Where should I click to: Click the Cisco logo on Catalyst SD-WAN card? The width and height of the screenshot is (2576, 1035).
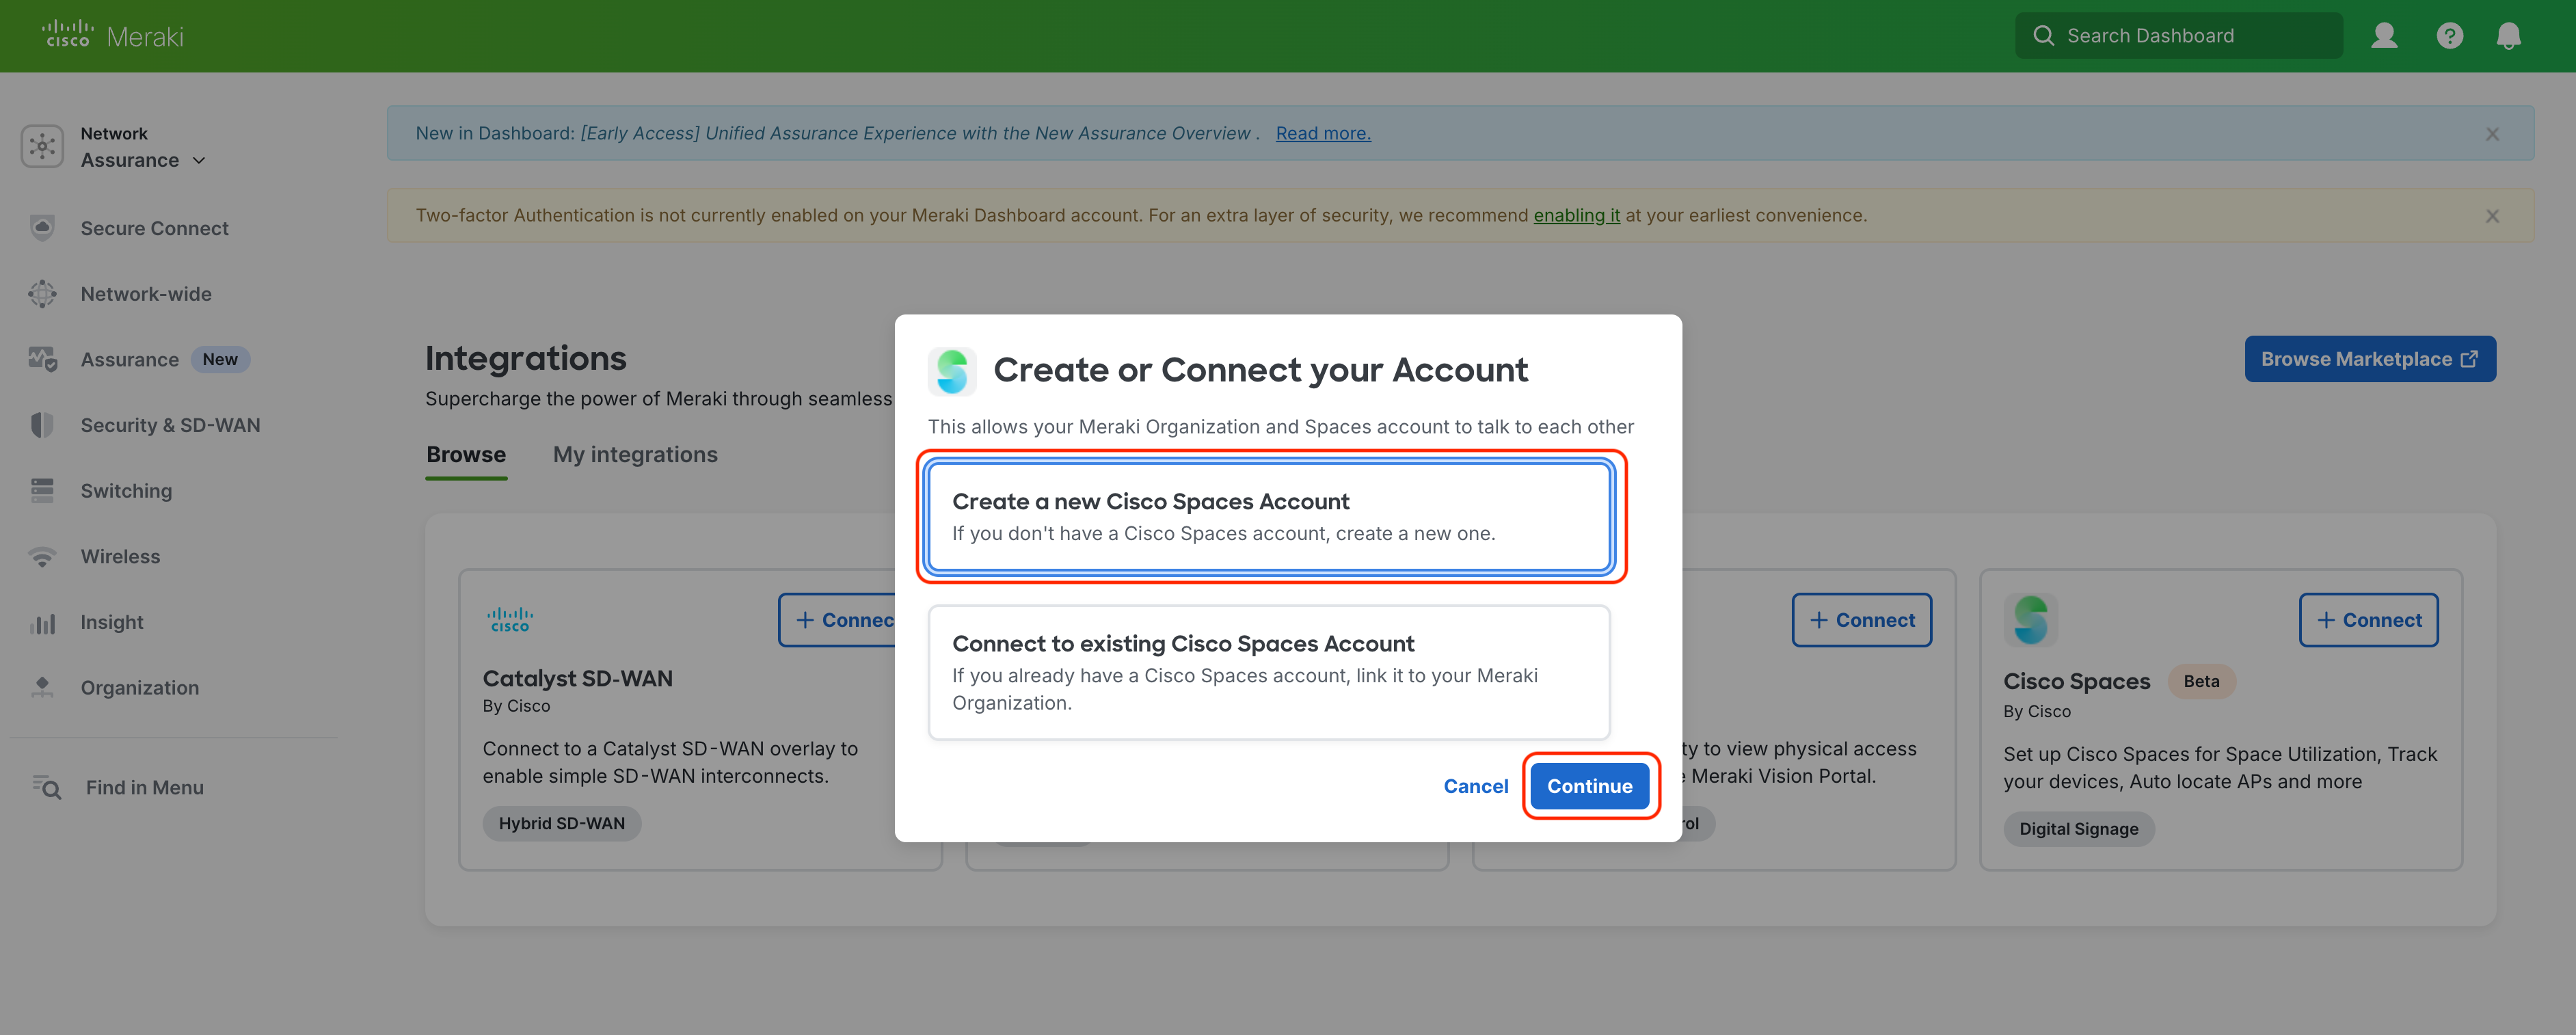pos(510,620)
